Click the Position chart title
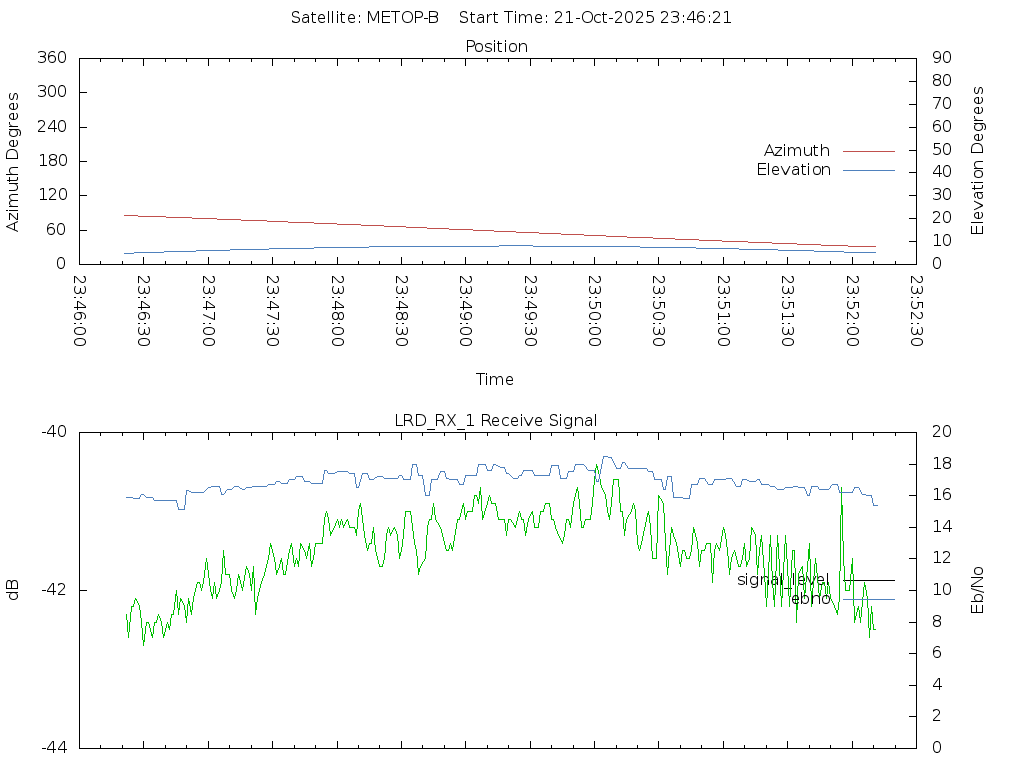This screenshot has height=768, width=1024. (496, 46)
